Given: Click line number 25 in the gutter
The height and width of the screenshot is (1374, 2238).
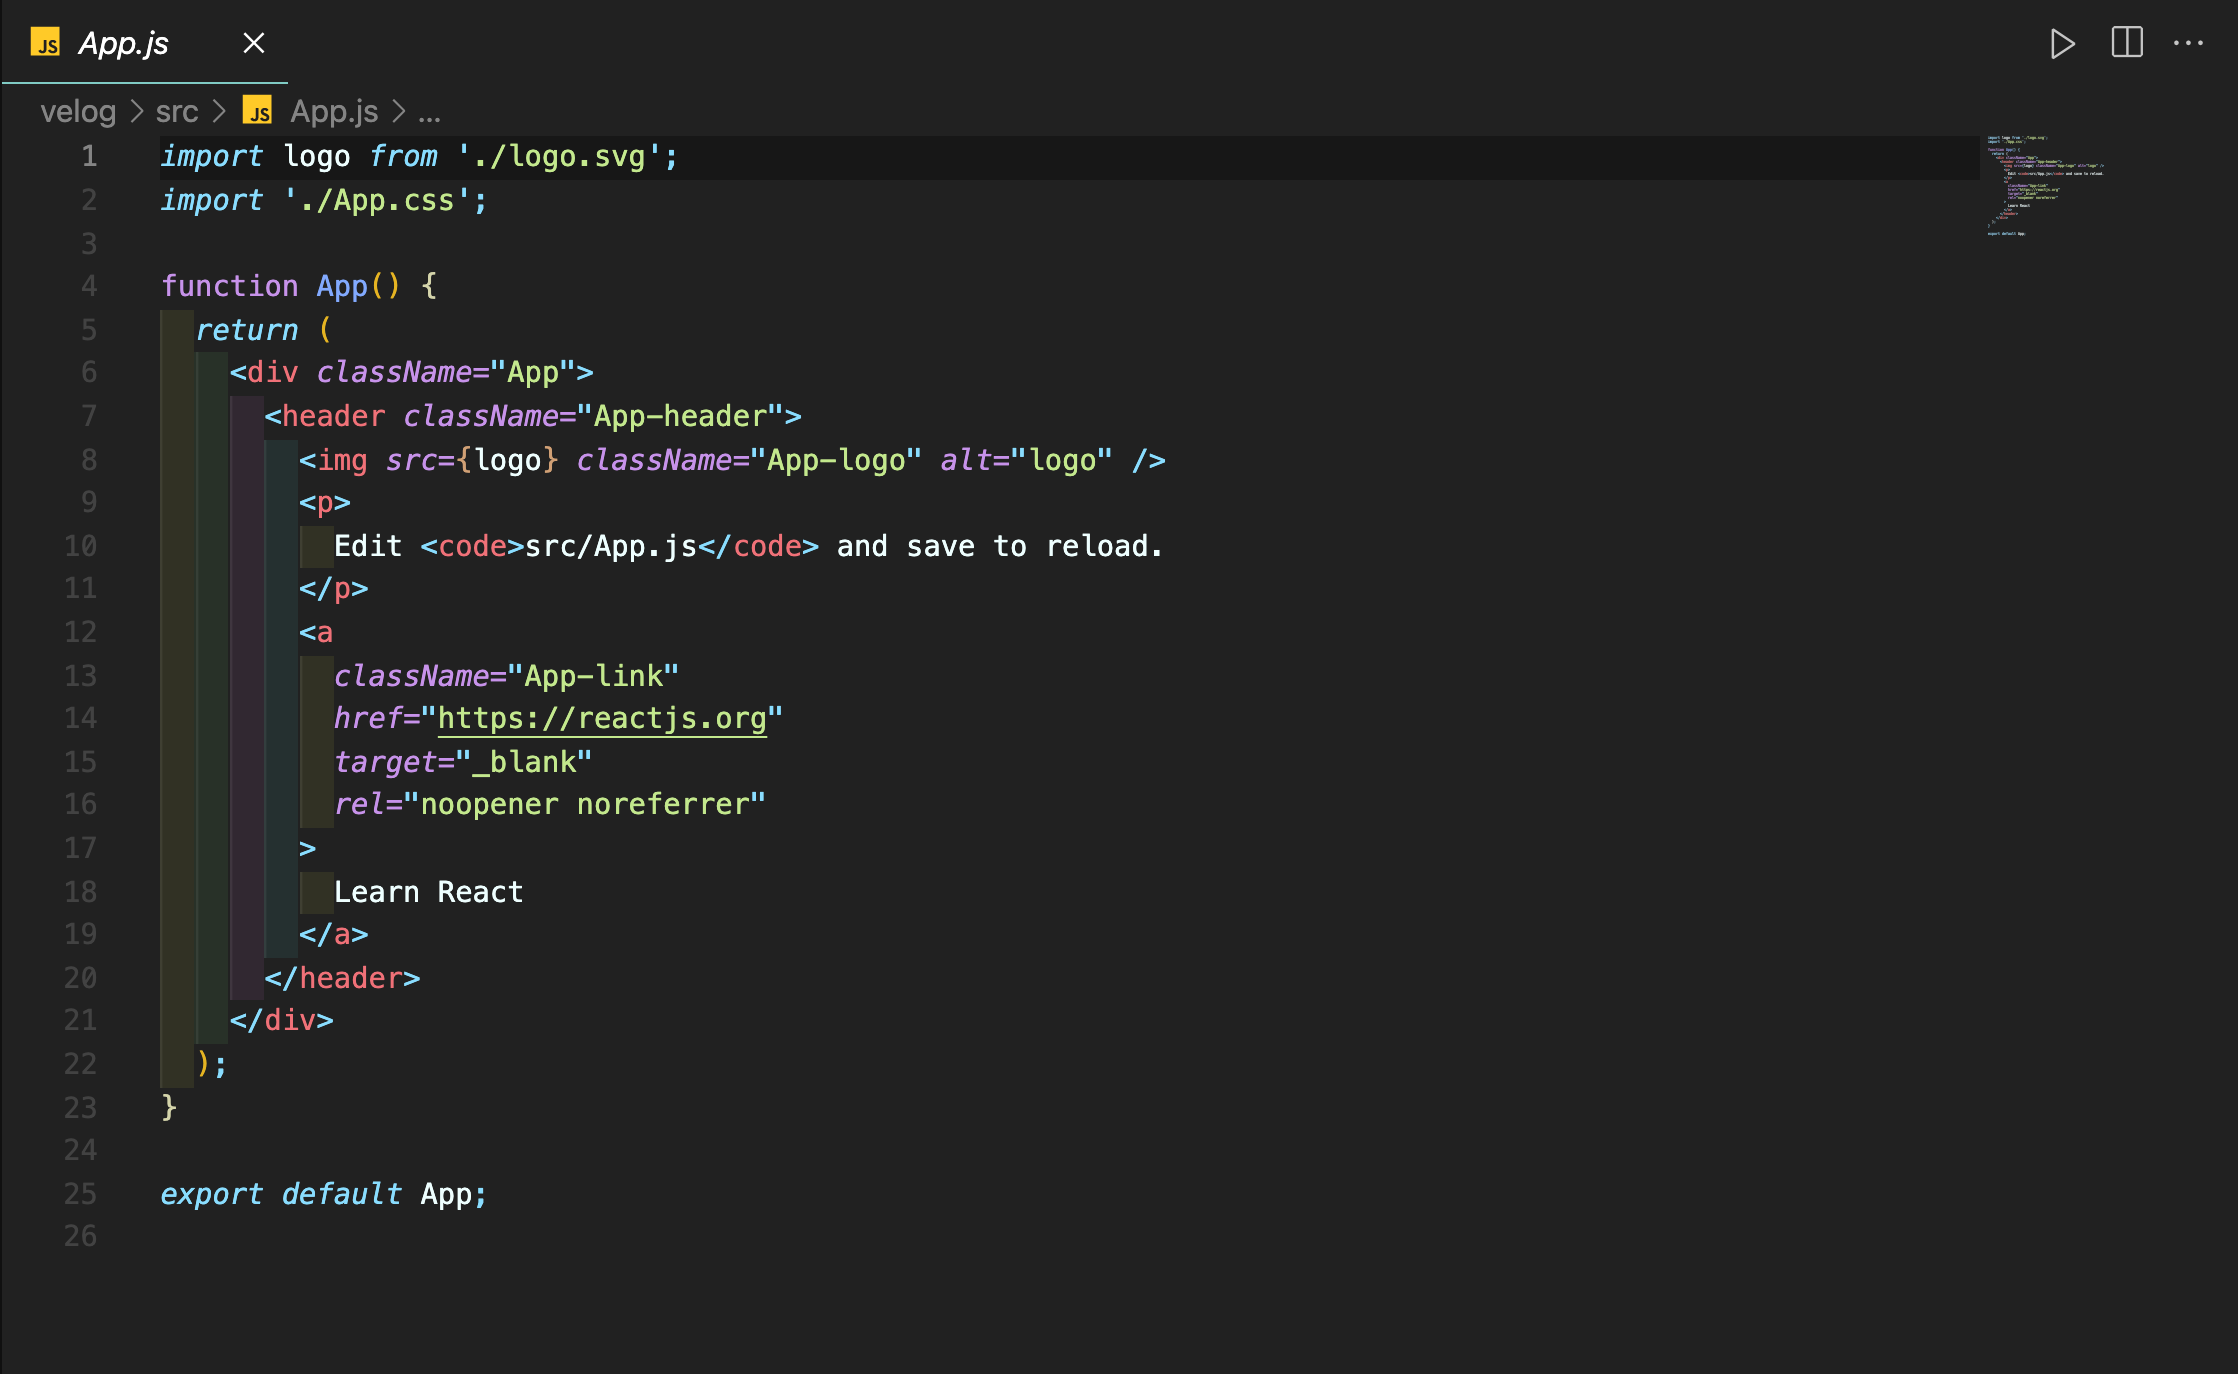Looking at the screenshot, I should (x=81, y=1194).
